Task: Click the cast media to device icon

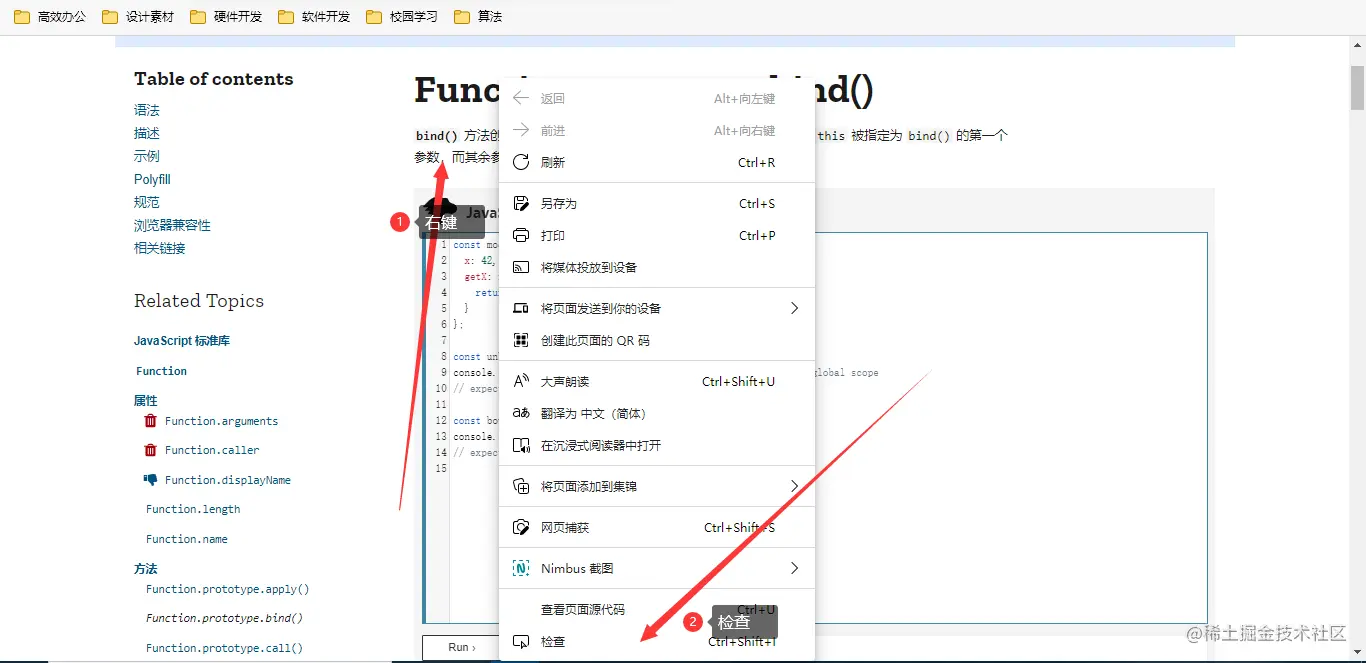Action: coord(520,267)
